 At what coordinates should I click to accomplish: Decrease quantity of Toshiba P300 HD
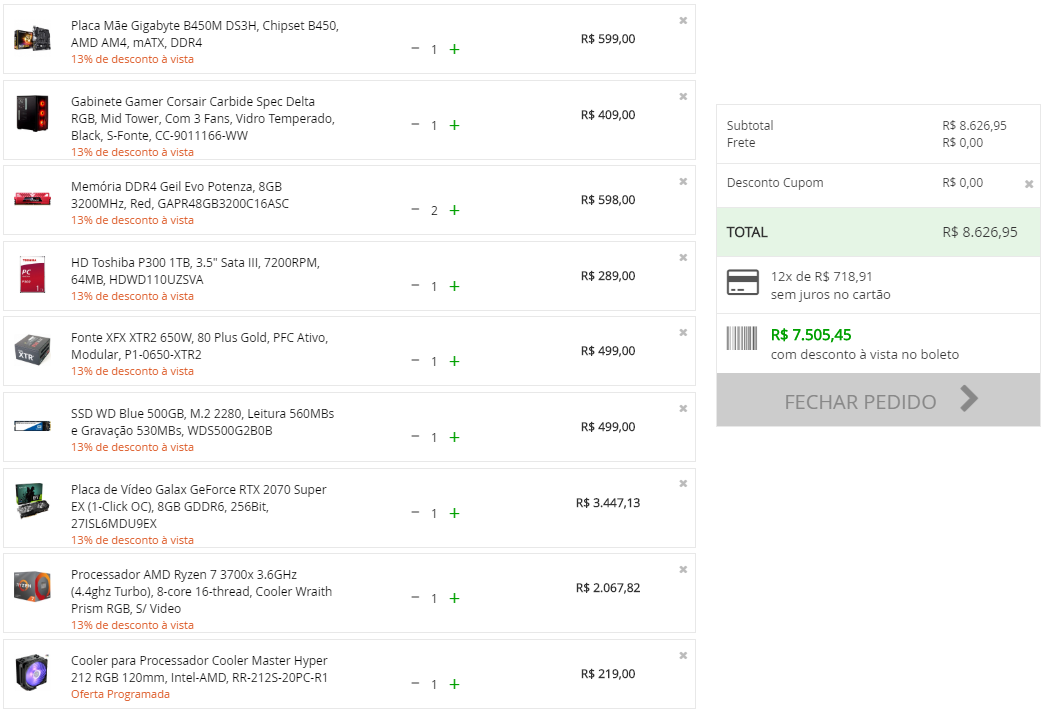[x=415, y=286]
